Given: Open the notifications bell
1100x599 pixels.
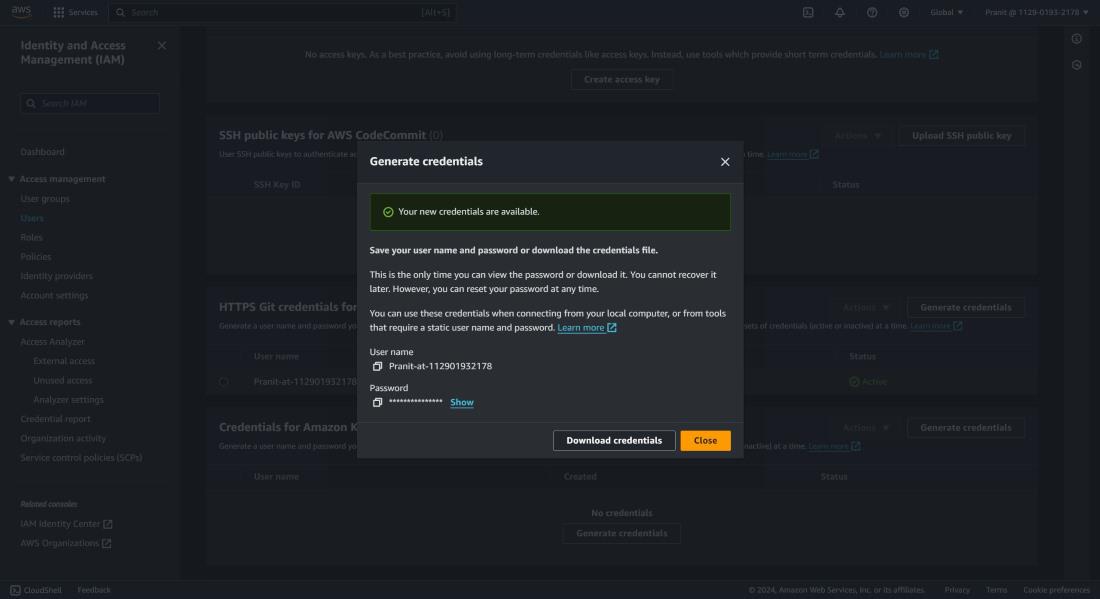Looking at the screenshot, I should pyautogui.click(x=840, y=12).
